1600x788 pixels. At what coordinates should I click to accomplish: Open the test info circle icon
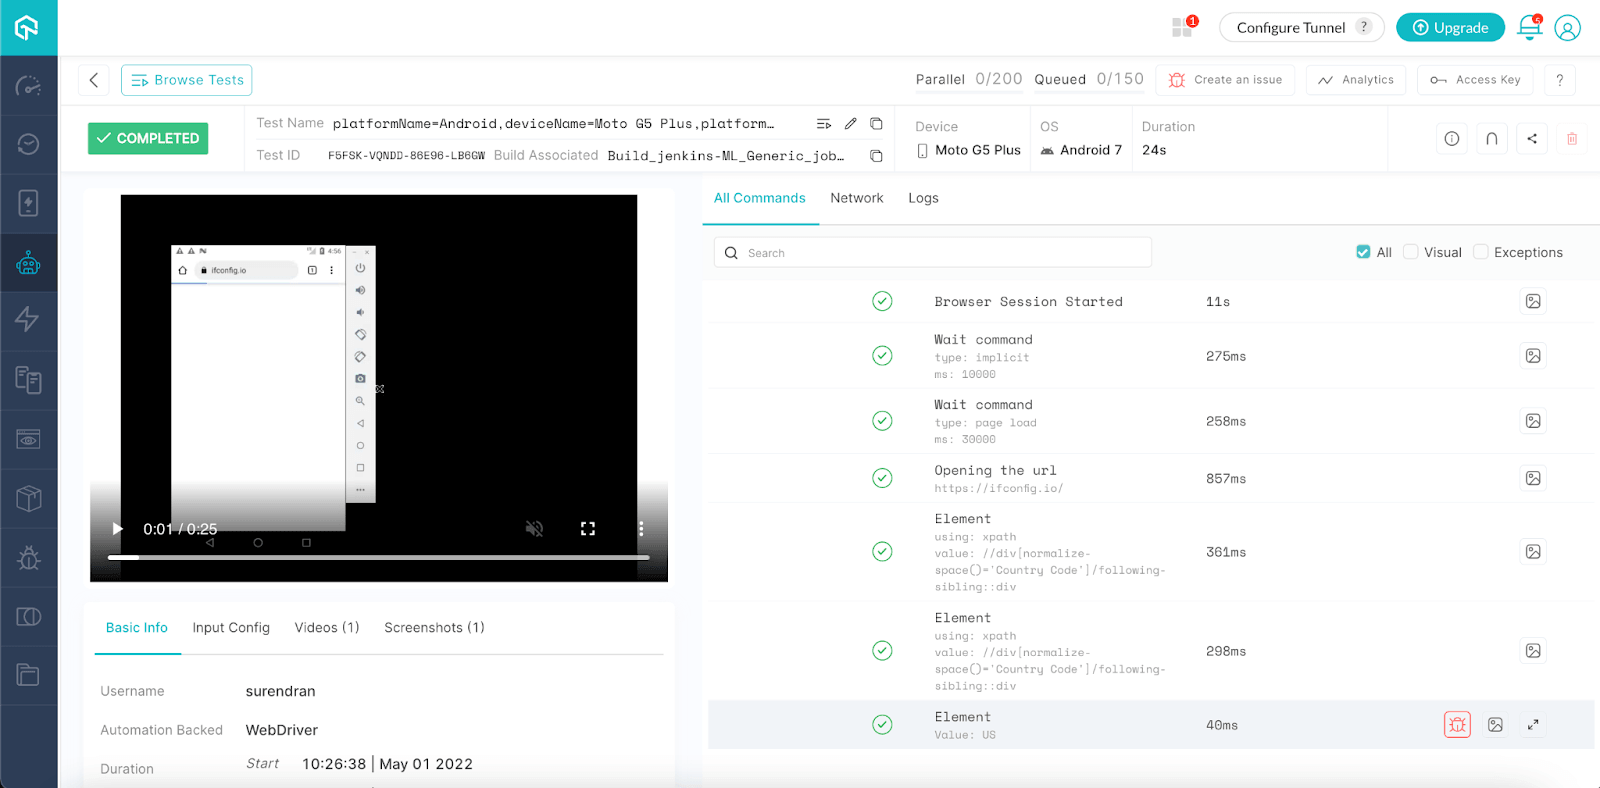(x=1452, y=139)
